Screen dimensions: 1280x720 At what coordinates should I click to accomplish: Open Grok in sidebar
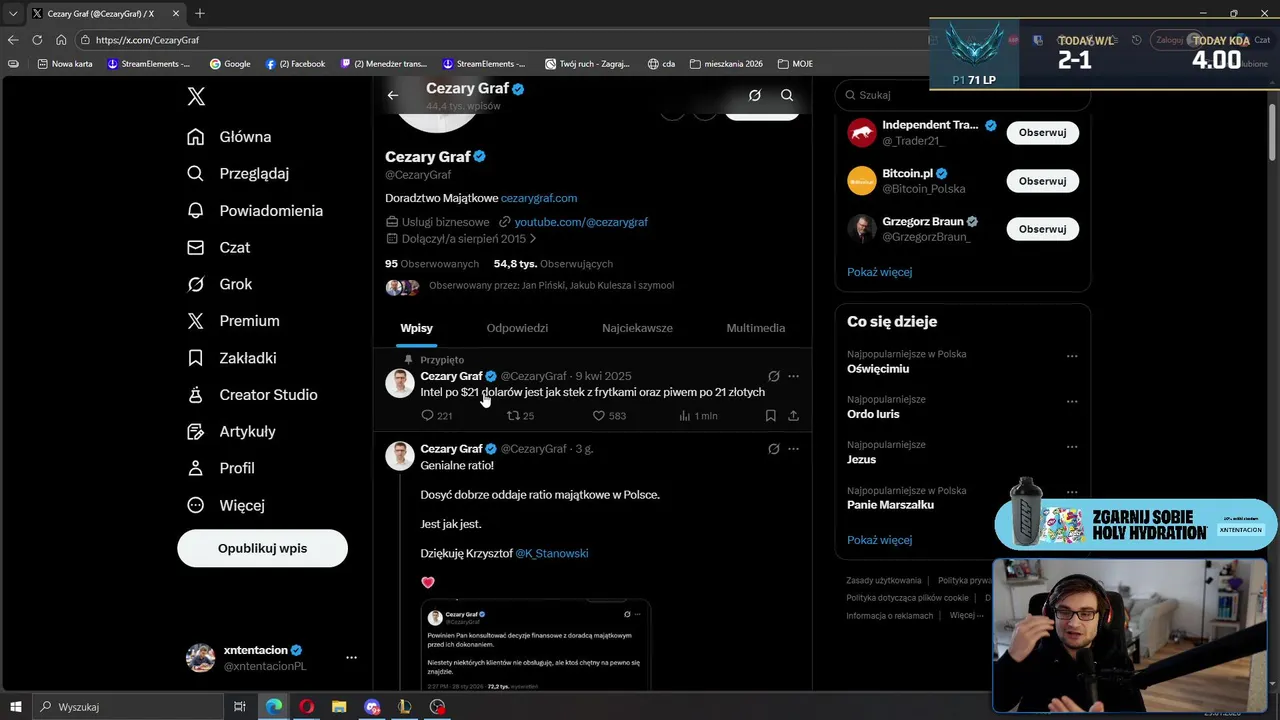tap(219, 284)
